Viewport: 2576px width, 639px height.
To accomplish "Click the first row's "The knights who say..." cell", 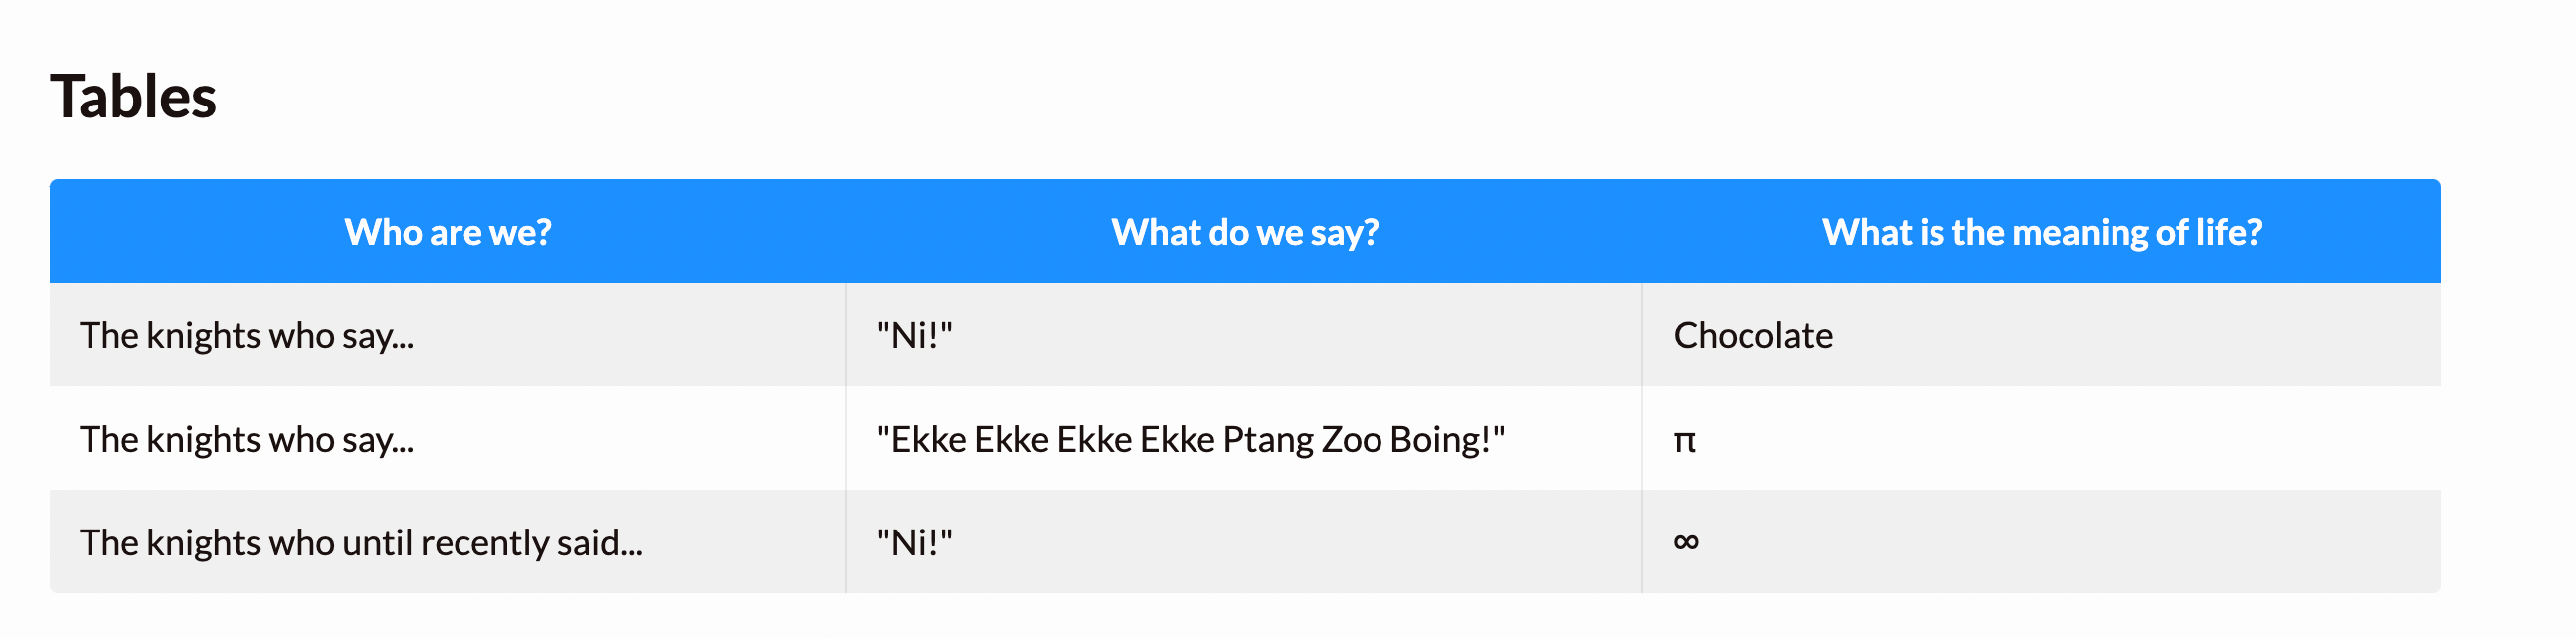I will [448, 335].
